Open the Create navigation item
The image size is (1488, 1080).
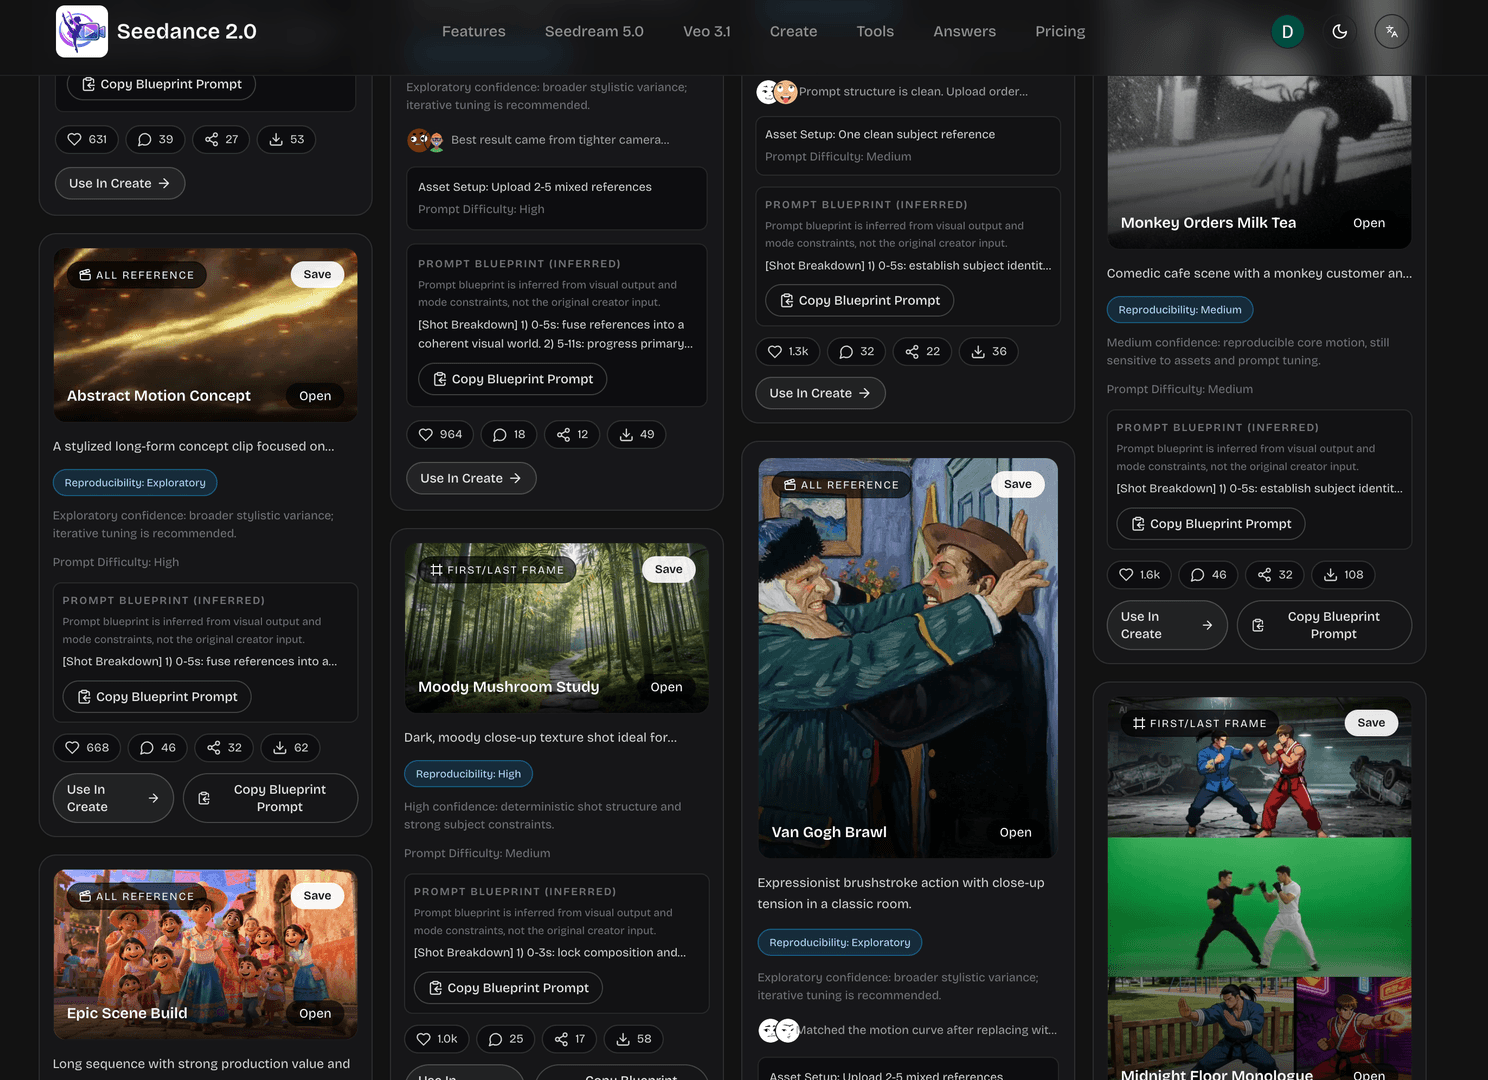click(794, 31)
